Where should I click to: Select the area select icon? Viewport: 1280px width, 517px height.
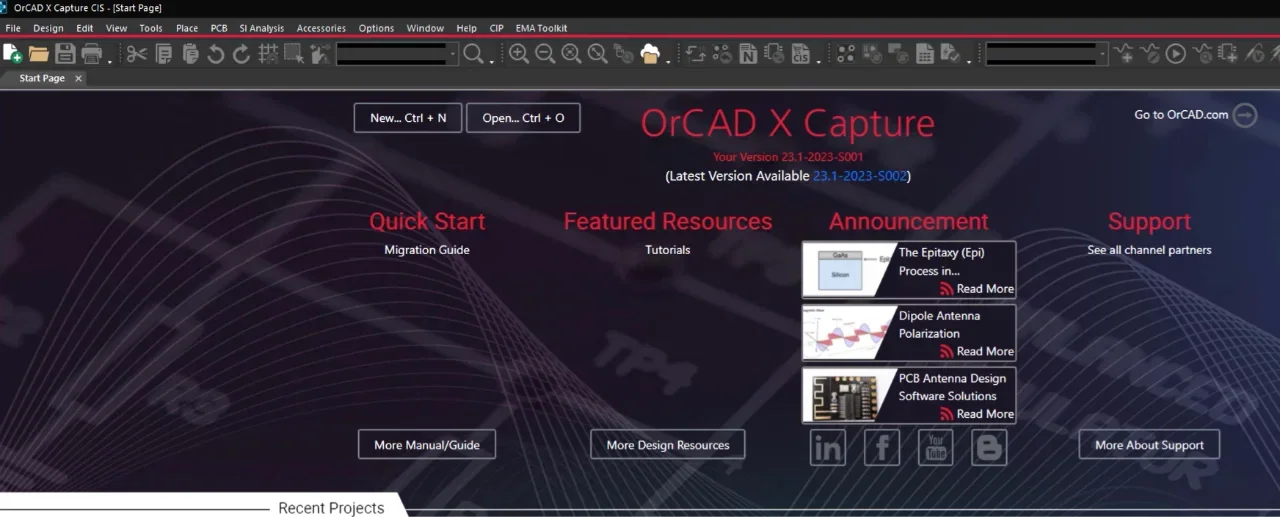click(294, 54)
